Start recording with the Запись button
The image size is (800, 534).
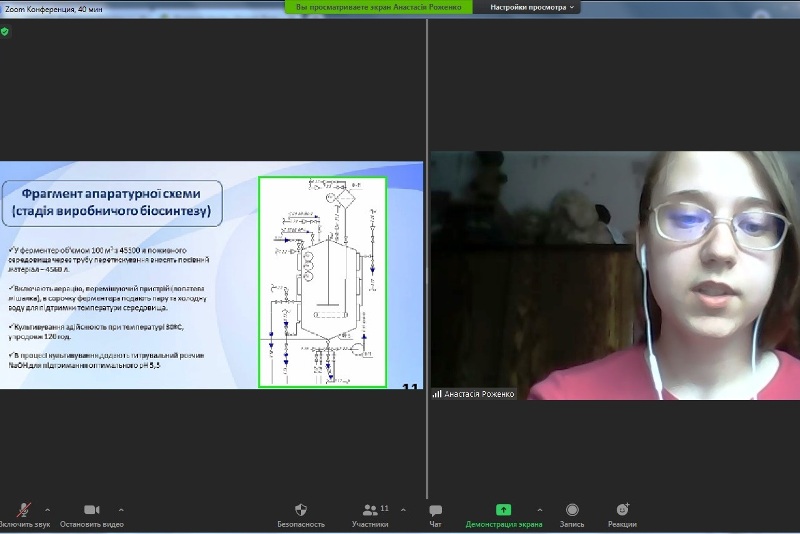pyautogui.click(x=572, y=510)
